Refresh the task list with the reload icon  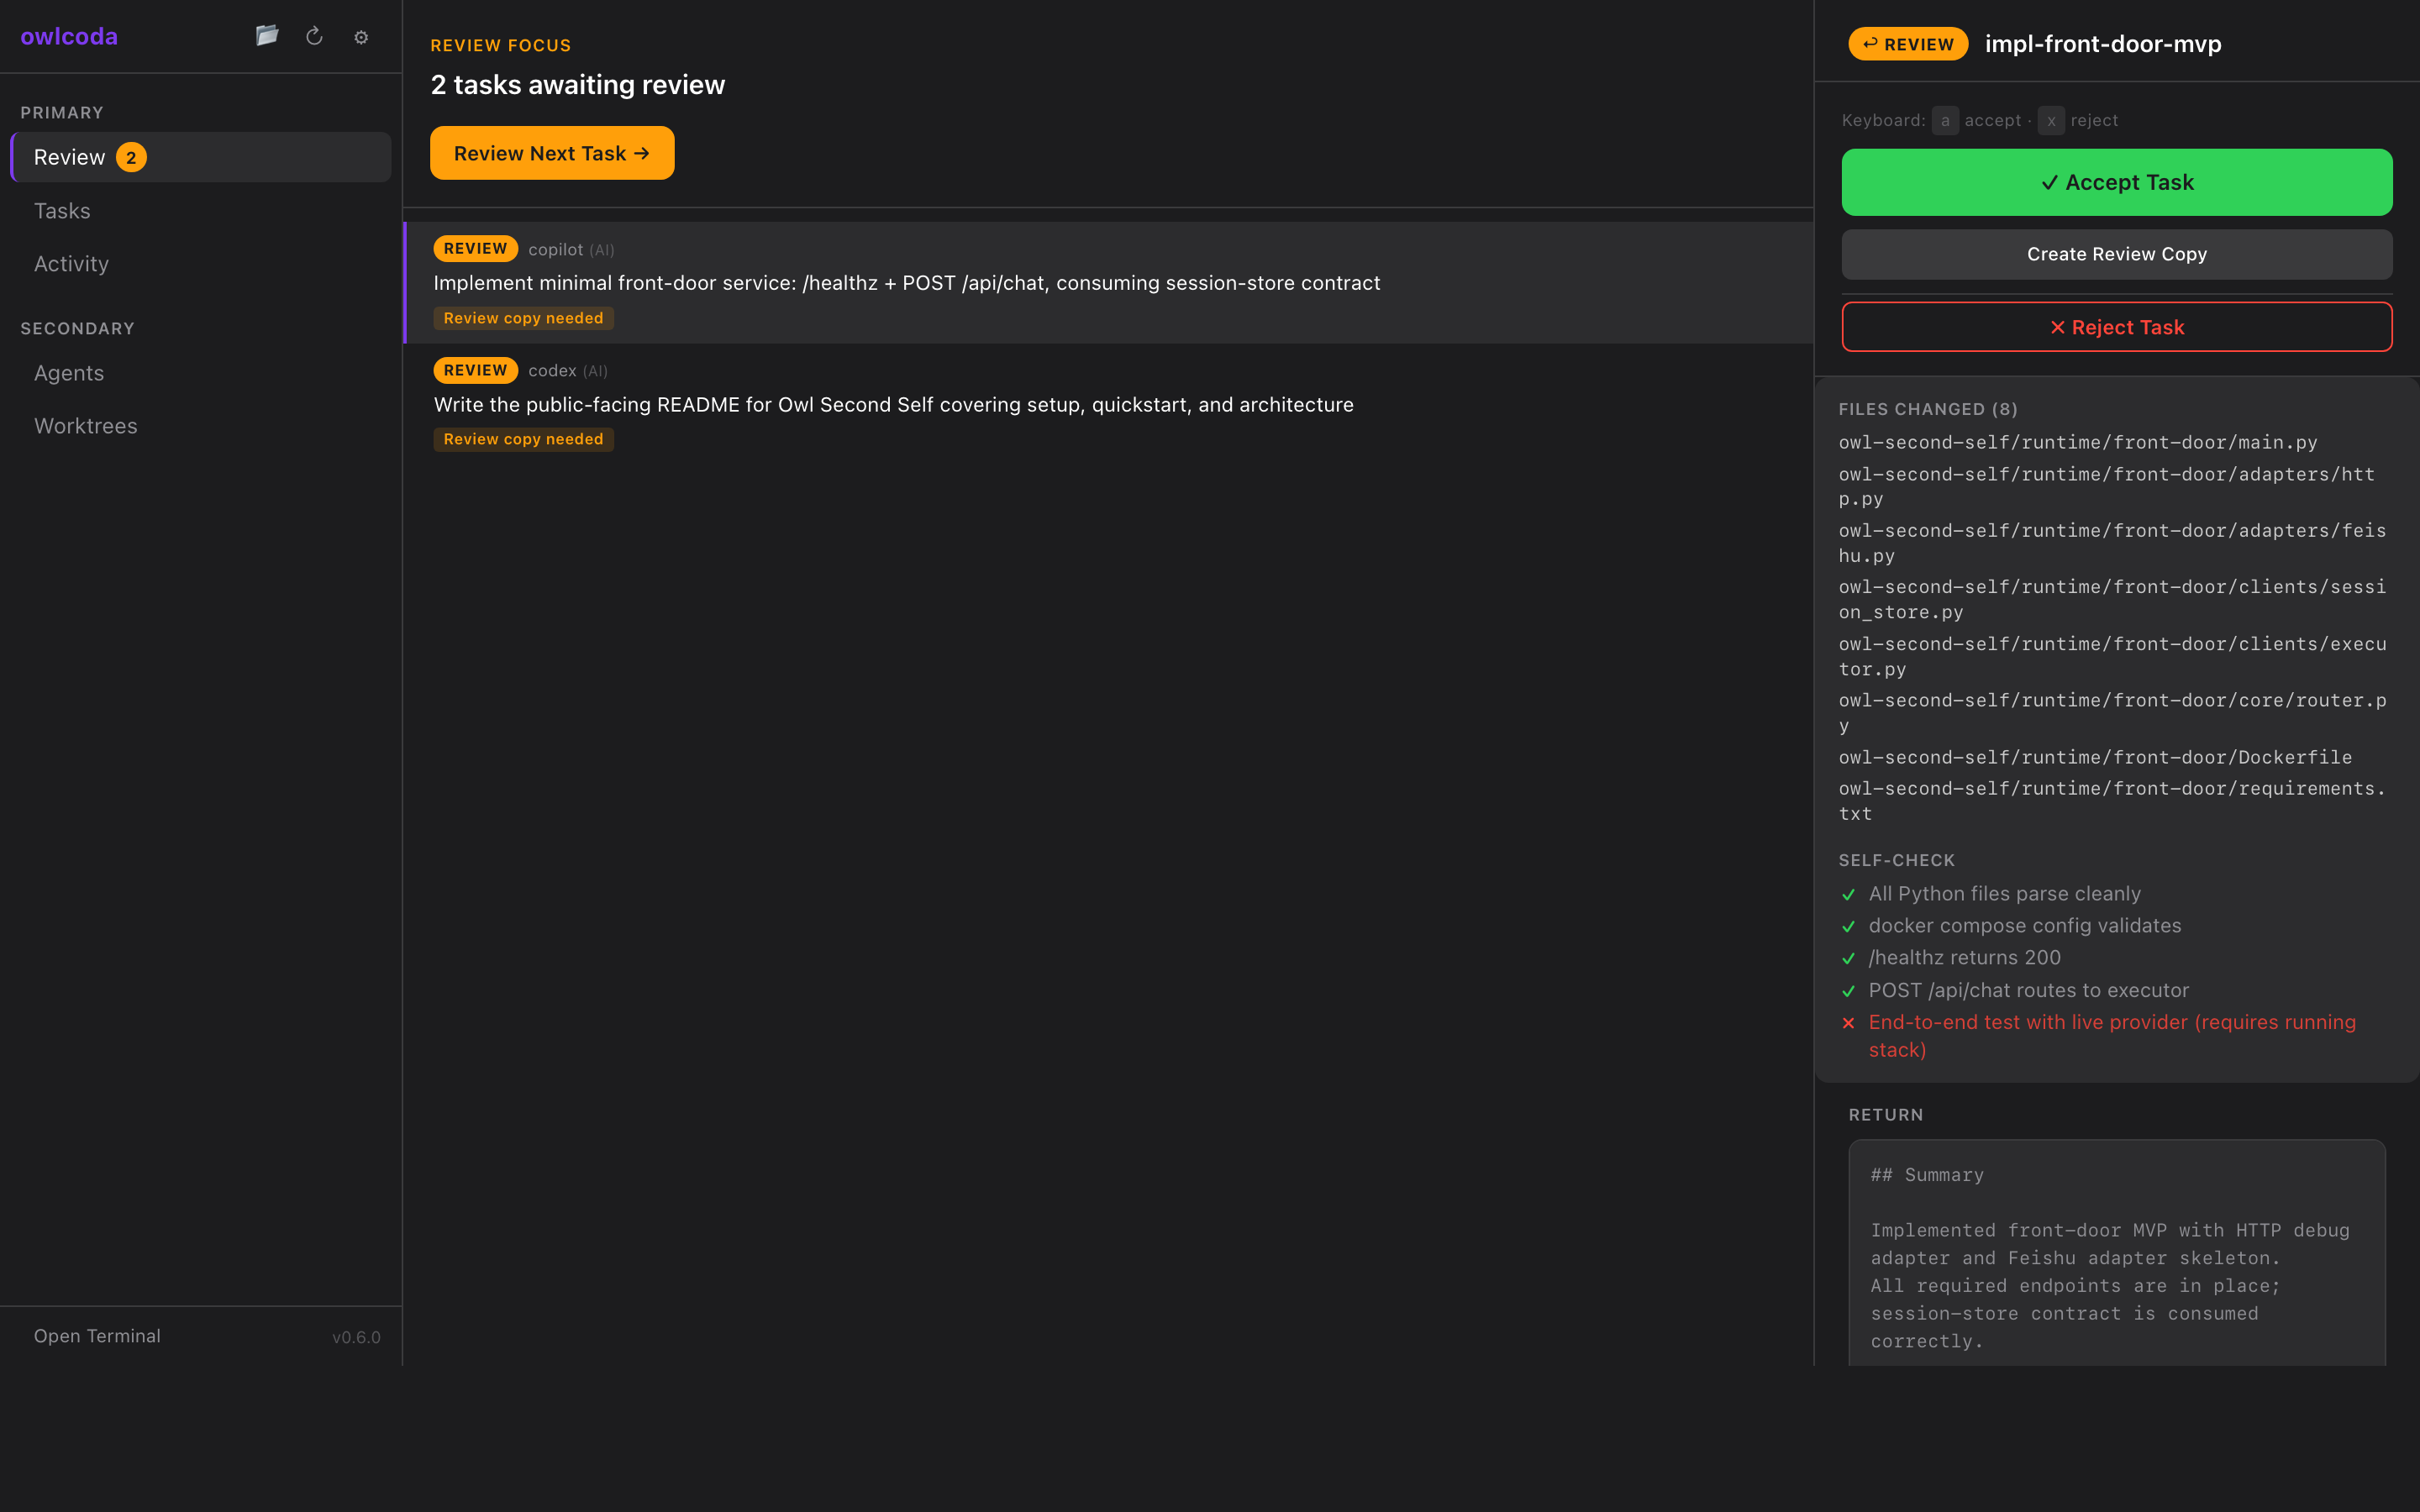(x=314, y=36)
